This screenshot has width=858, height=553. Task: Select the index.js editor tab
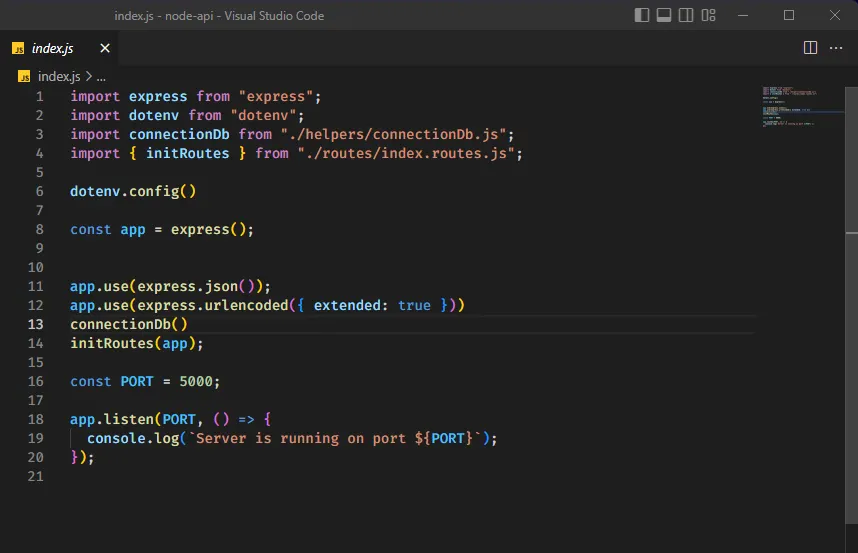(x=59, y=48)
